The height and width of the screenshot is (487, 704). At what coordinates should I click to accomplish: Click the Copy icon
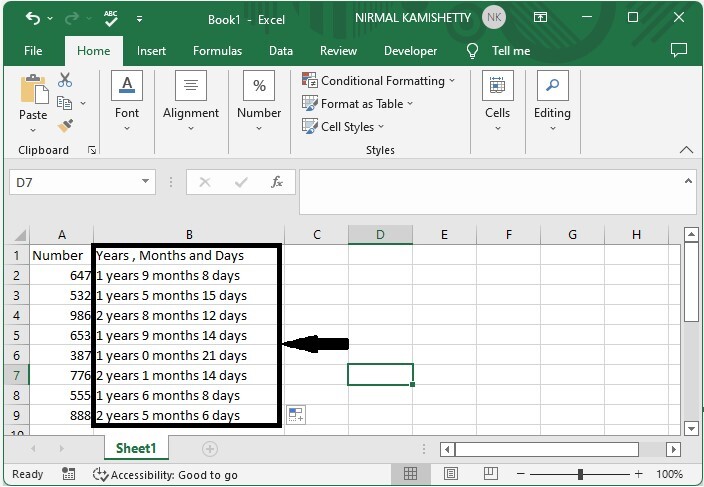pos(65,103)
